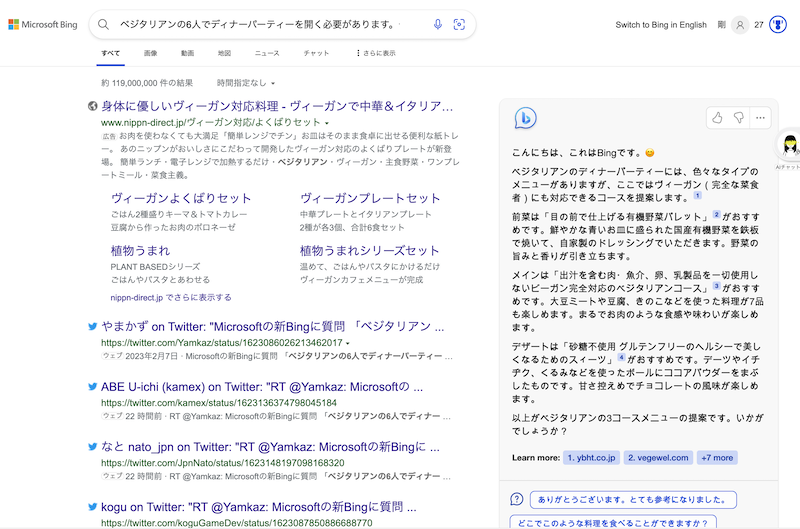Dislike the Bing chat answer
Screen dimensions: 800x529
(x=739, y=118)
